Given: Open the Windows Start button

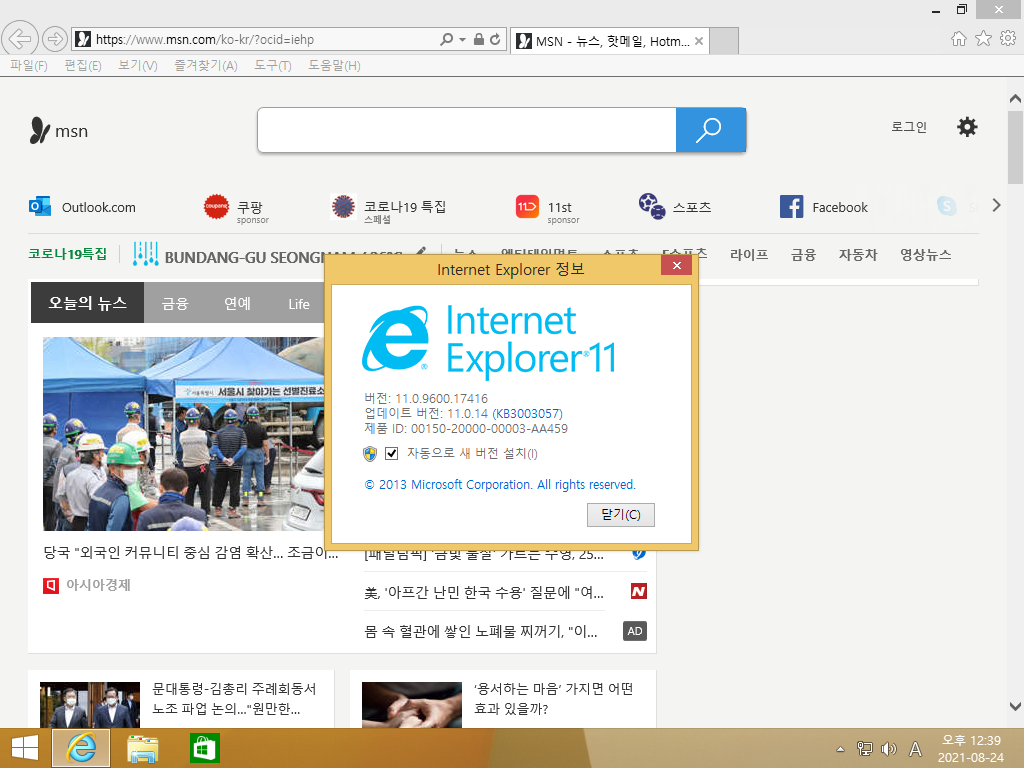Looking at the screenshot, I should tap(25, 748).
